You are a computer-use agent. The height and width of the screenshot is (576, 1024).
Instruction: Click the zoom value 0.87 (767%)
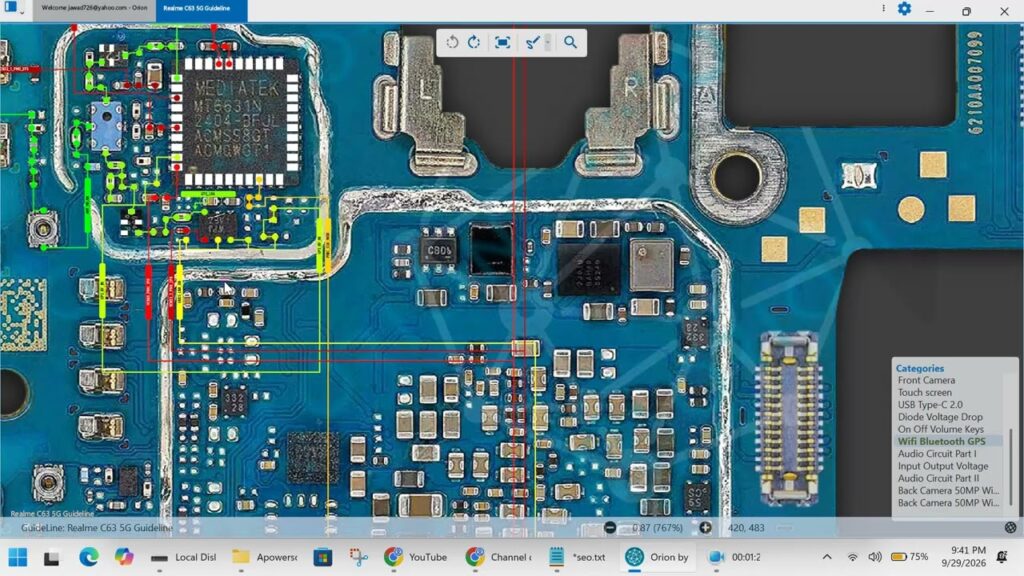coord(658,528)
